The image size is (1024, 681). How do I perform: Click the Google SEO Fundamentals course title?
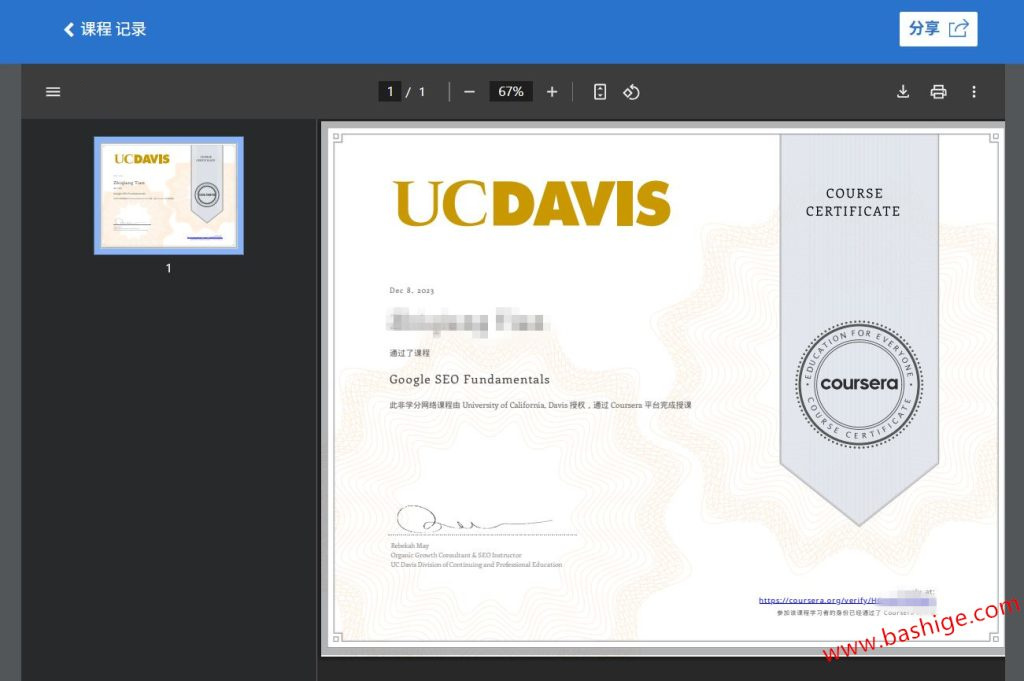pos(470,379)
